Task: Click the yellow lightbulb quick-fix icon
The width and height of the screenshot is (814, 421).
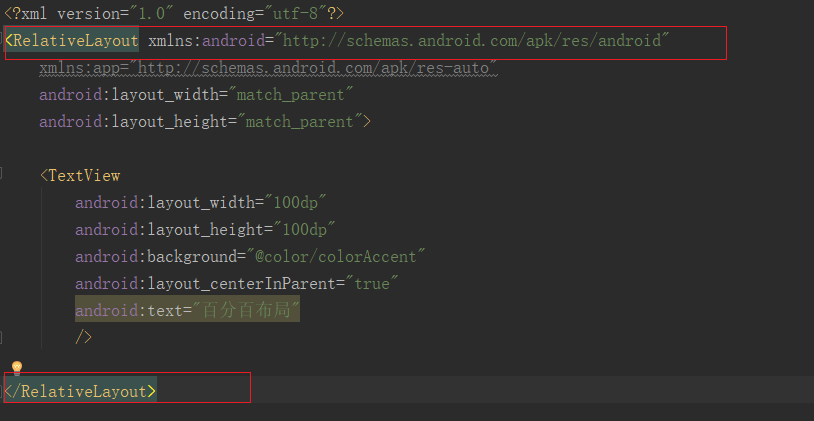Action: (17, 368)
